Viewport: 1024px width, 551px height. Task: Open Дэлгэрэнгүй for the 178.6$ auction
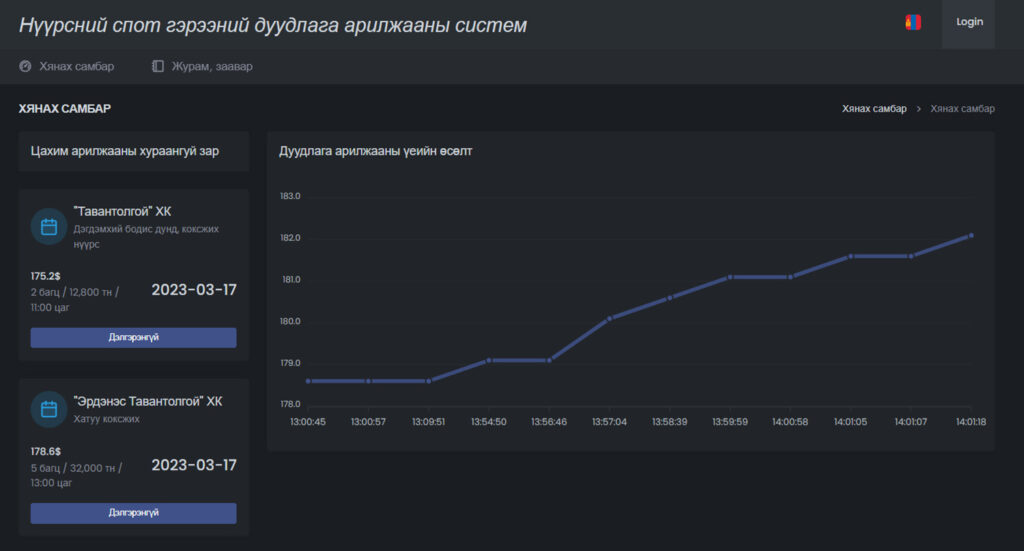(x=133, y=513)
